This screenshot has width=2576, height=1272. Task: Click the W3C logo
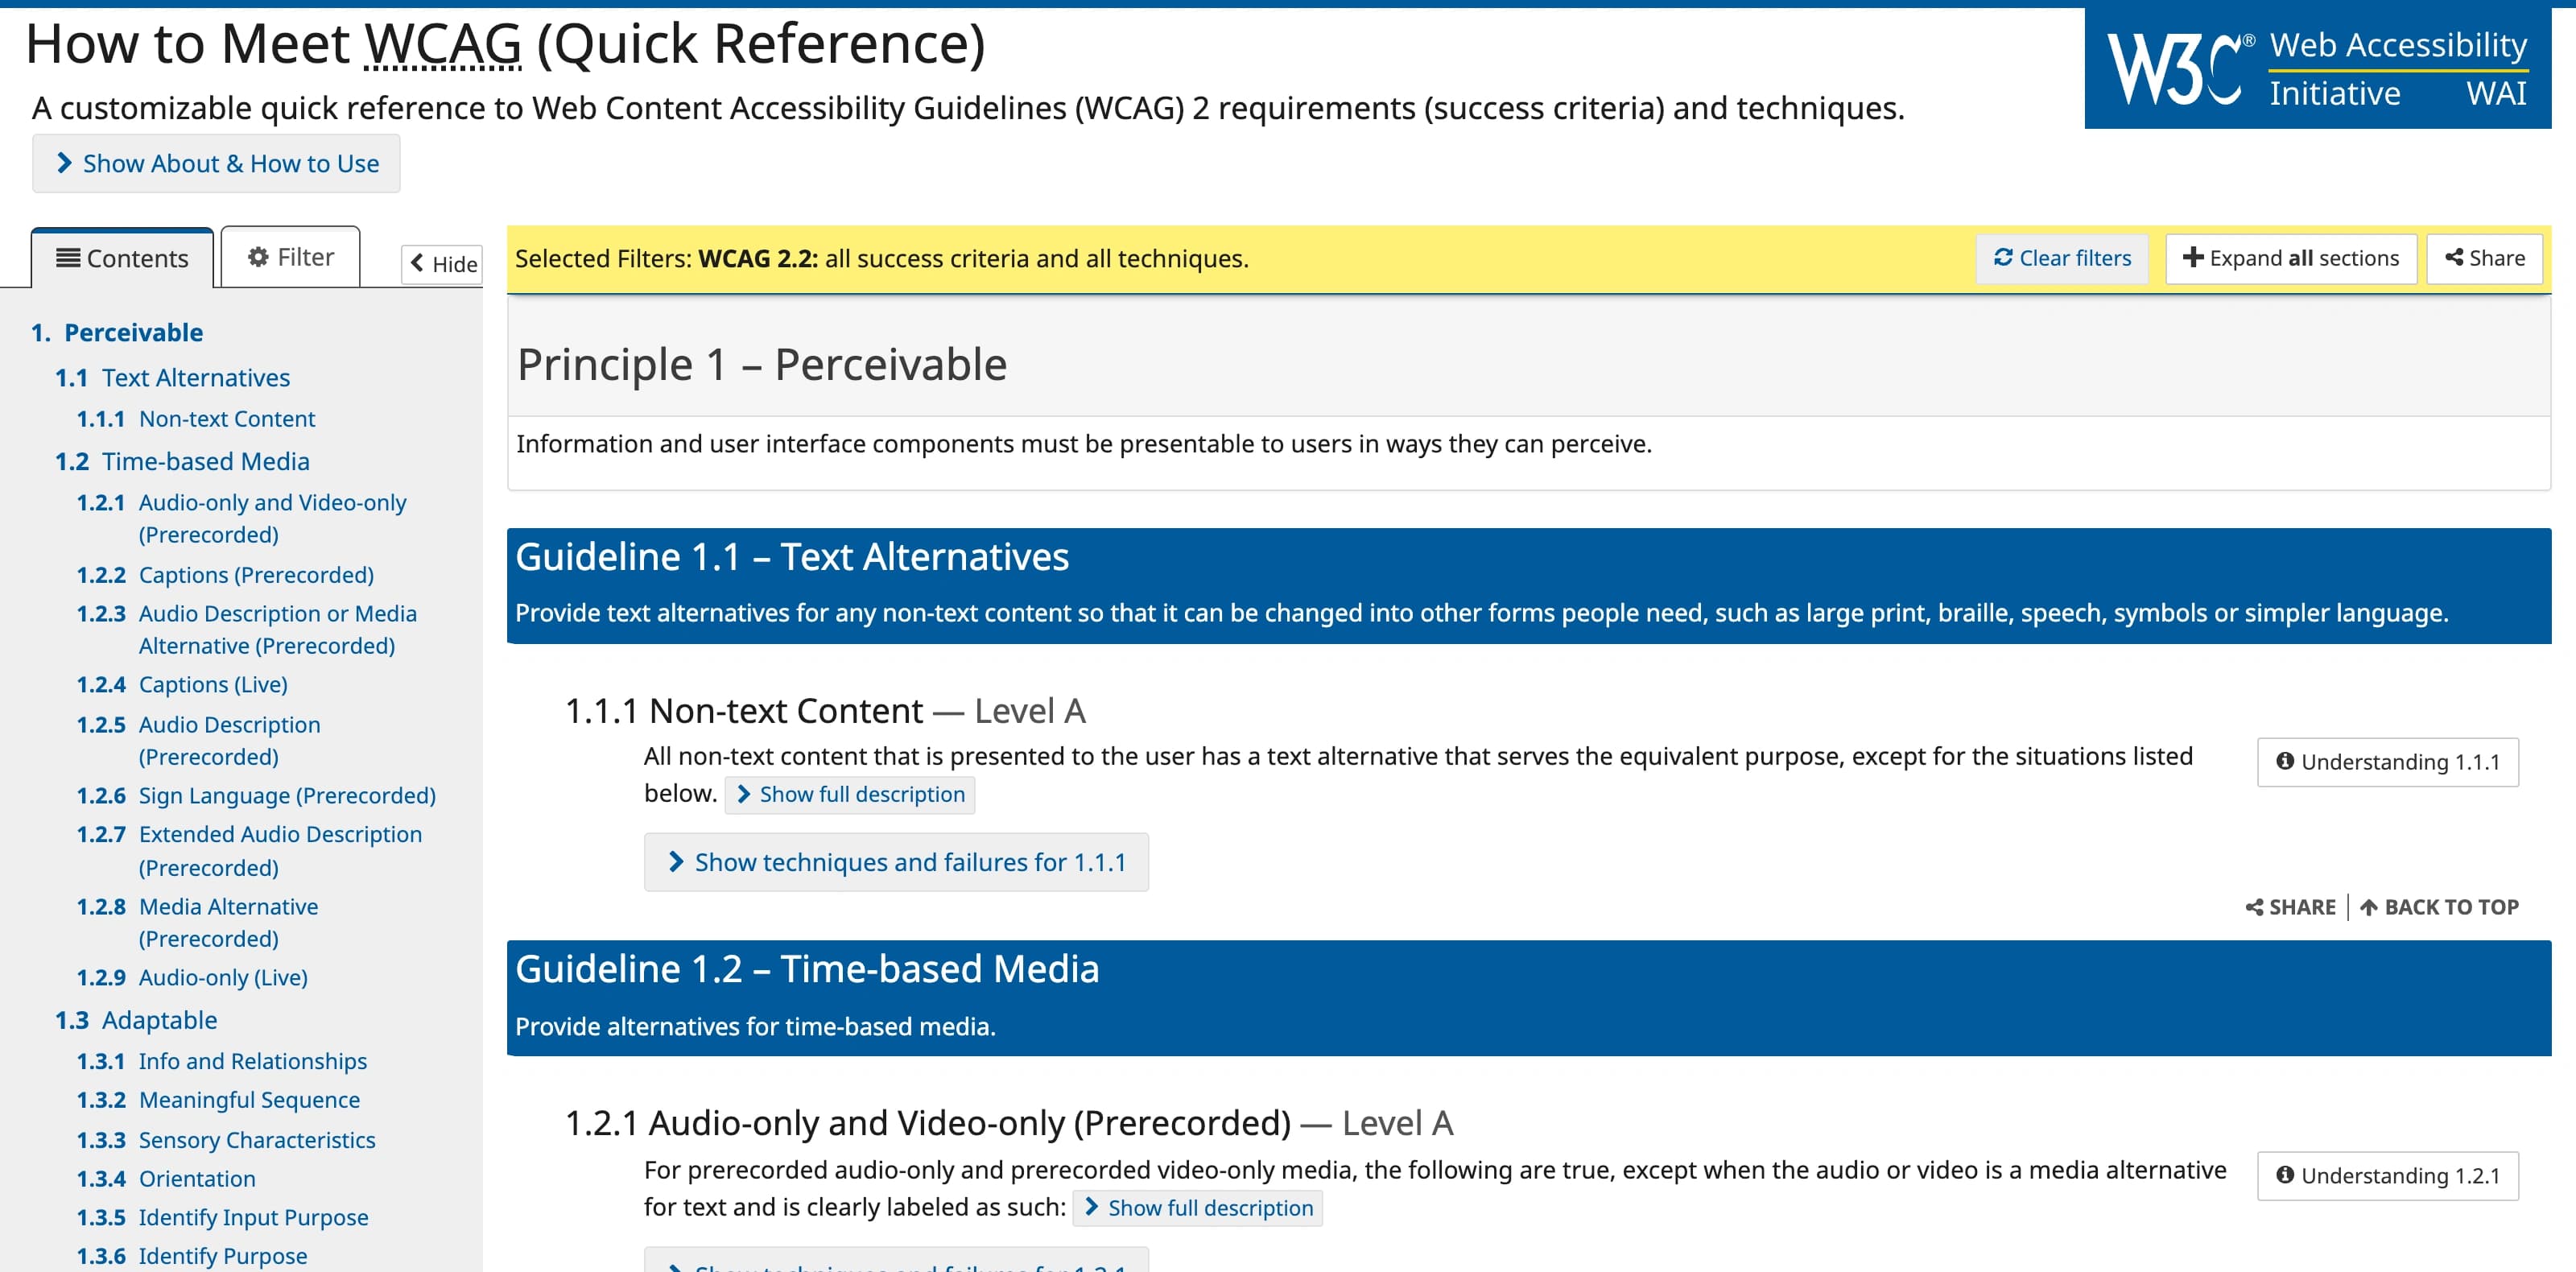[2179, 68]
